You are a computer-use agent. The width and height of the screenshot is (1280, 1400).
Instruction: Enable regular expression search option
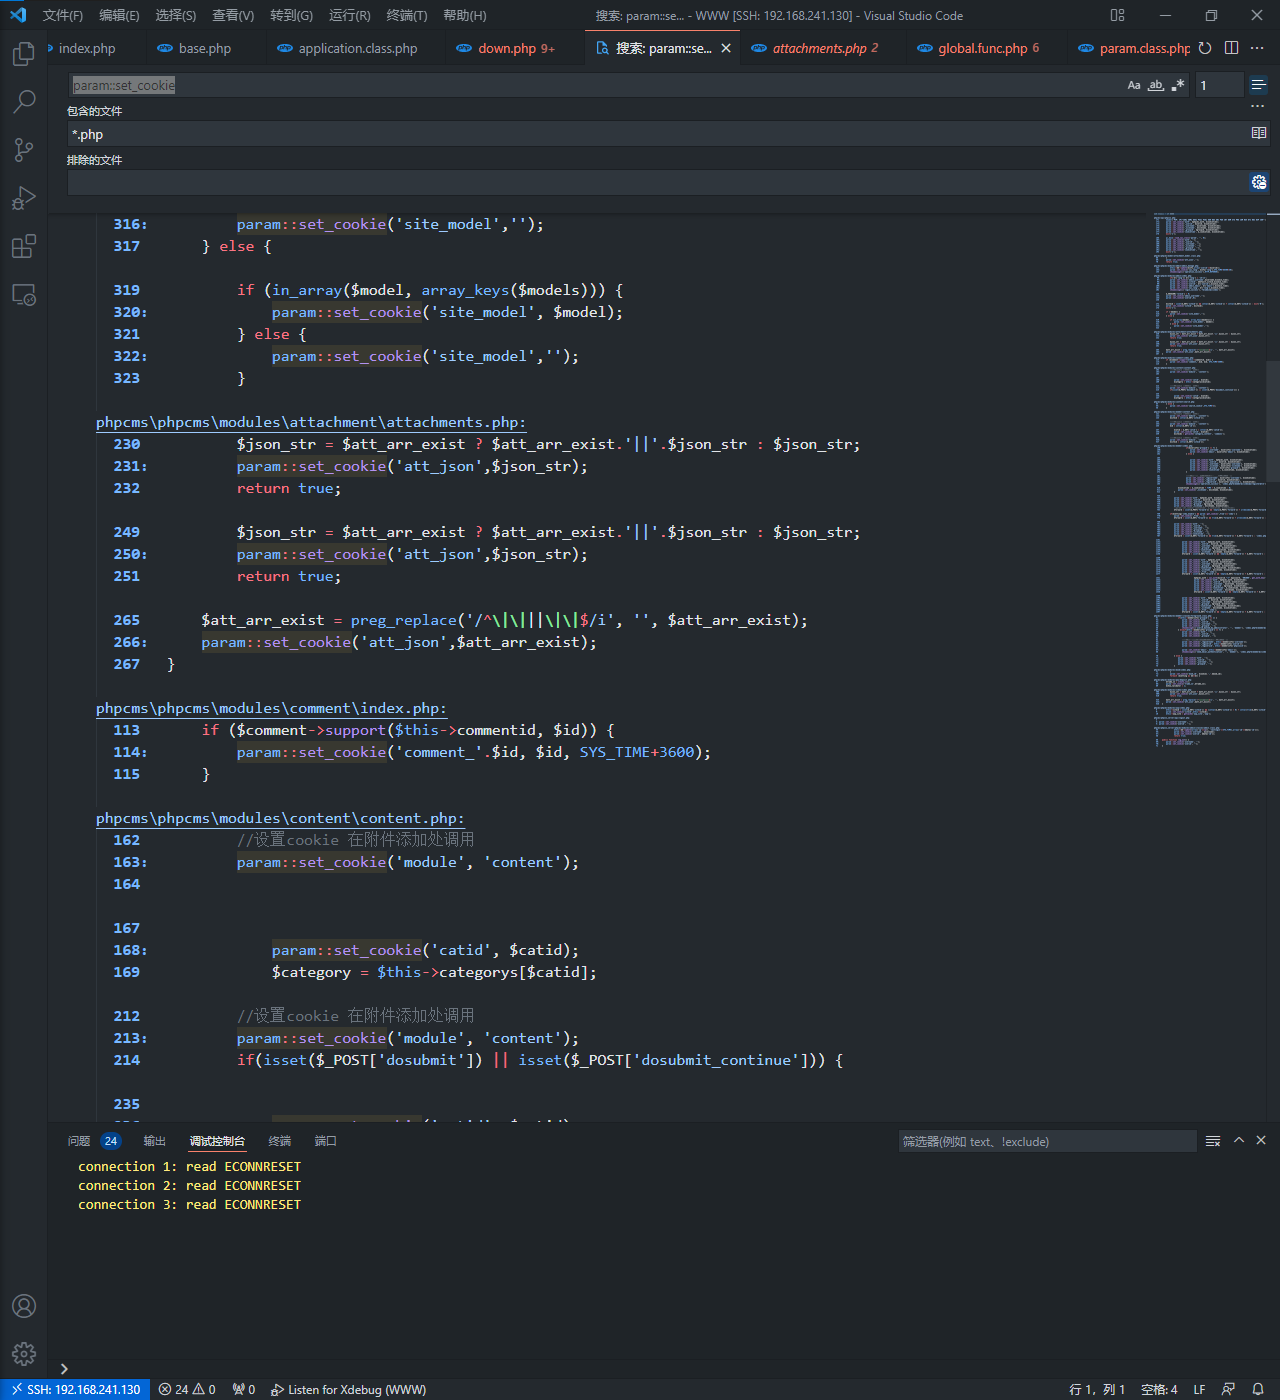pyautogui.click(x=1178, y=85)
